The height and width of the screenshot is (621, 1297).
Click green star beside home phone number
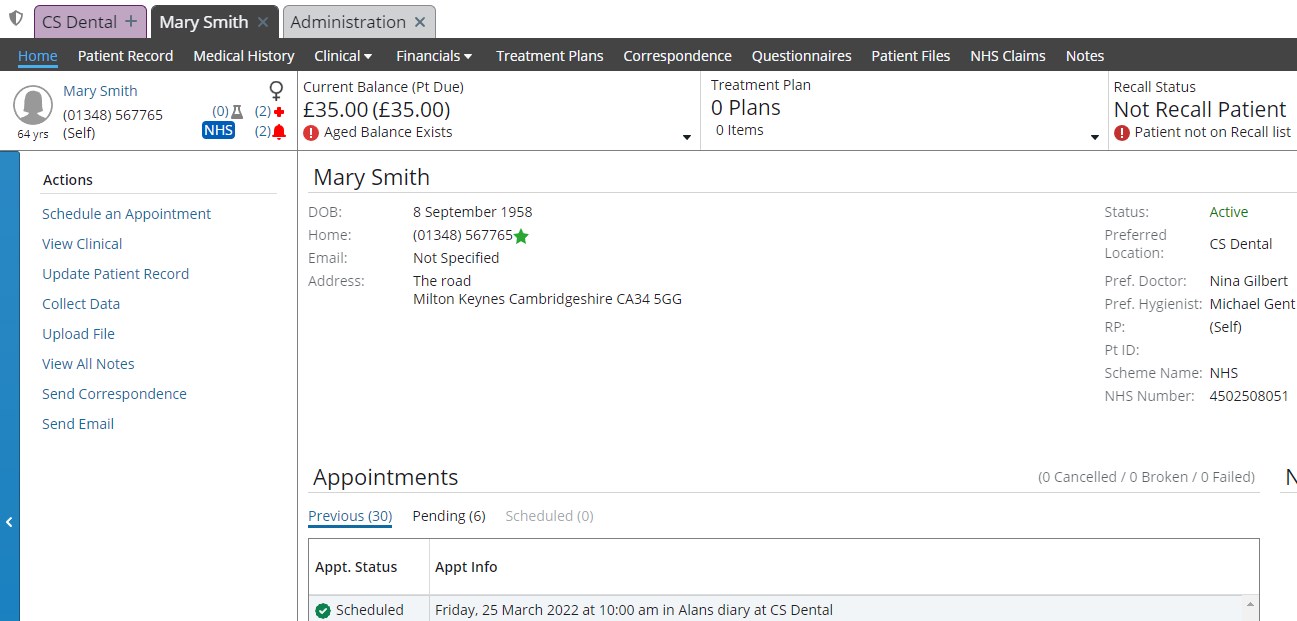521,236
